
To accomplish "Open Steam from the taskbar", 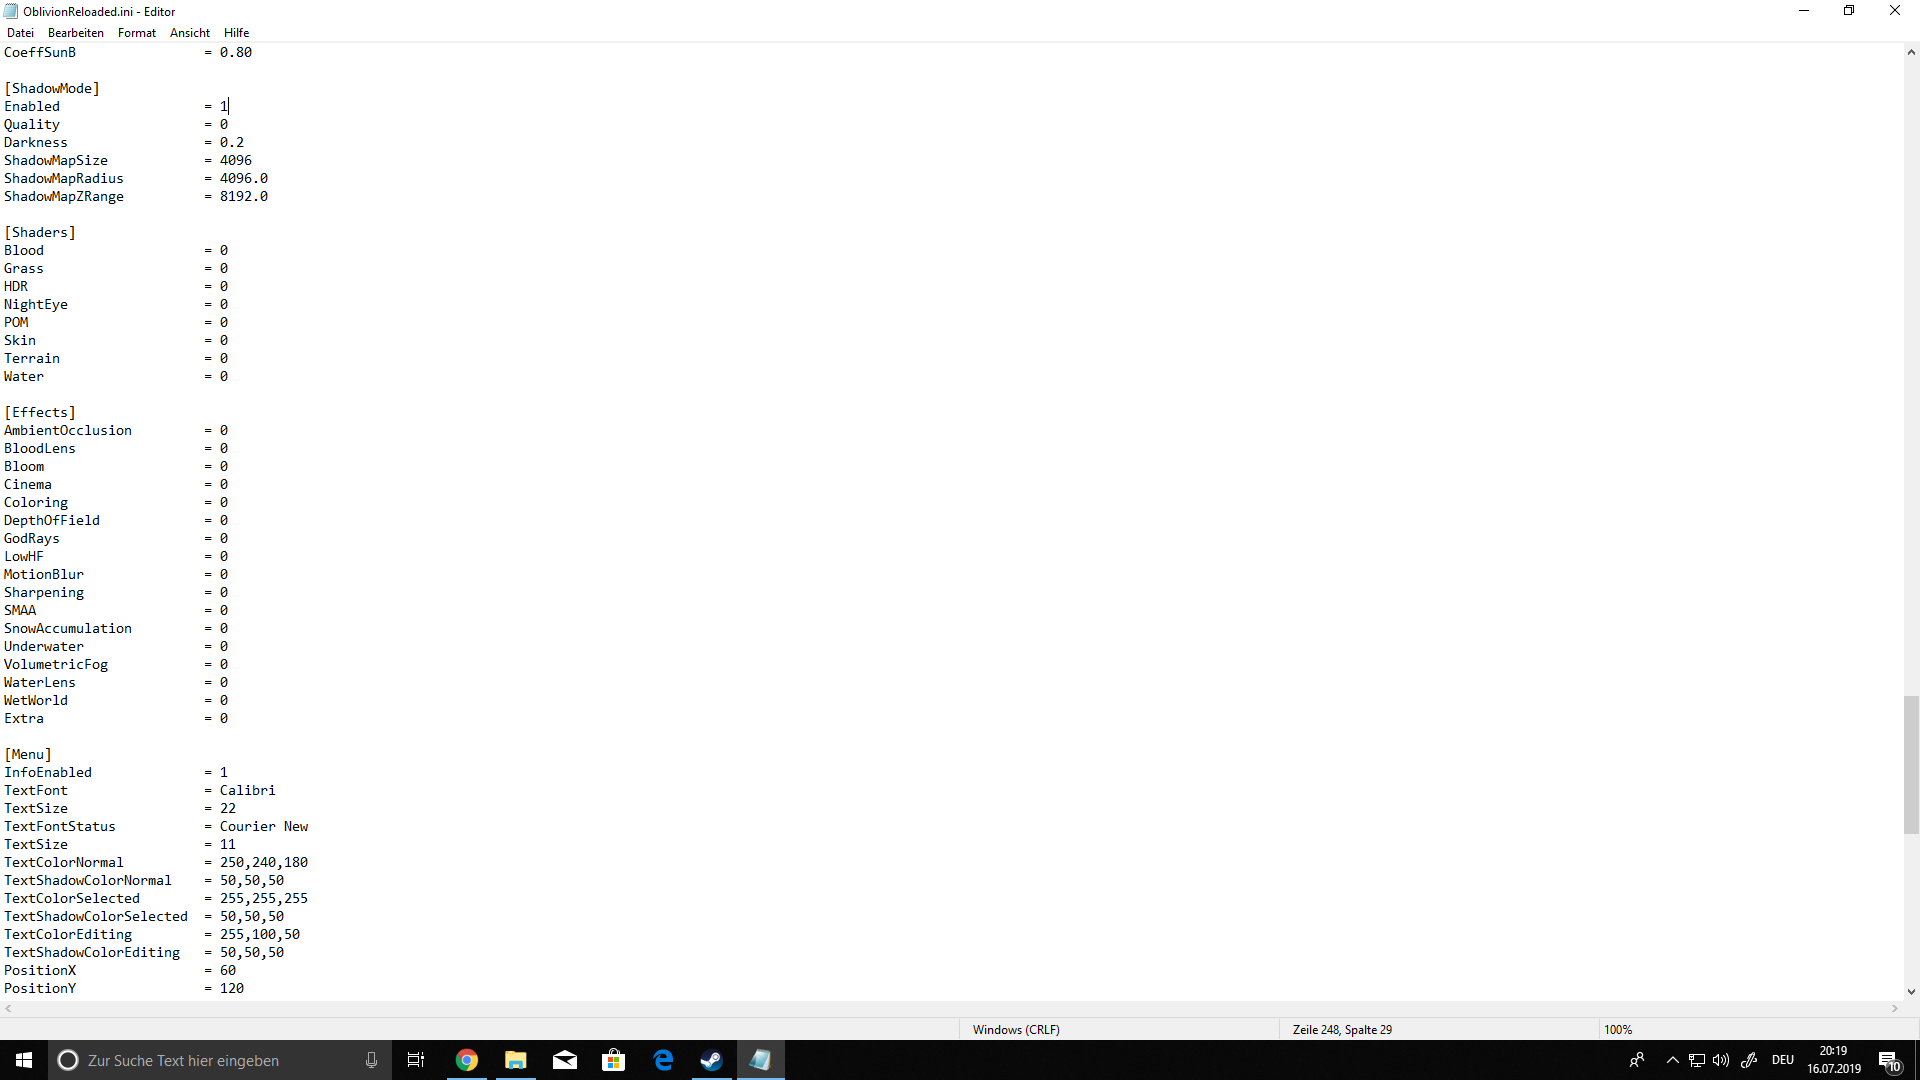I will pyautogui.click(x=712, y=1060).
